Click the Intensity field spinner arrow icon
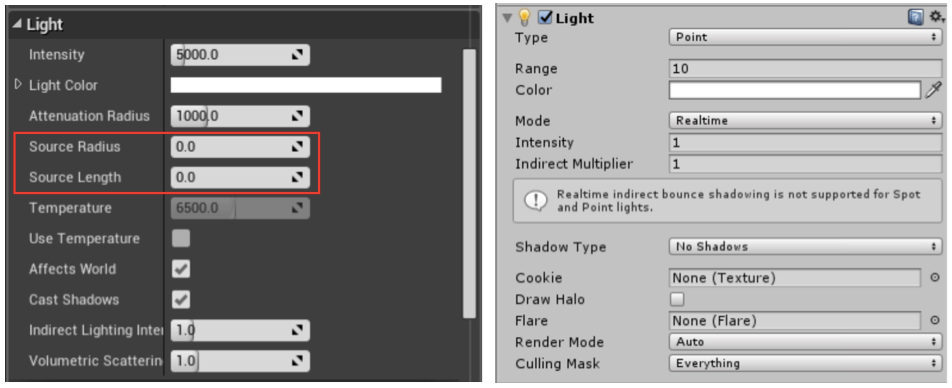 (x=297, y=55)
